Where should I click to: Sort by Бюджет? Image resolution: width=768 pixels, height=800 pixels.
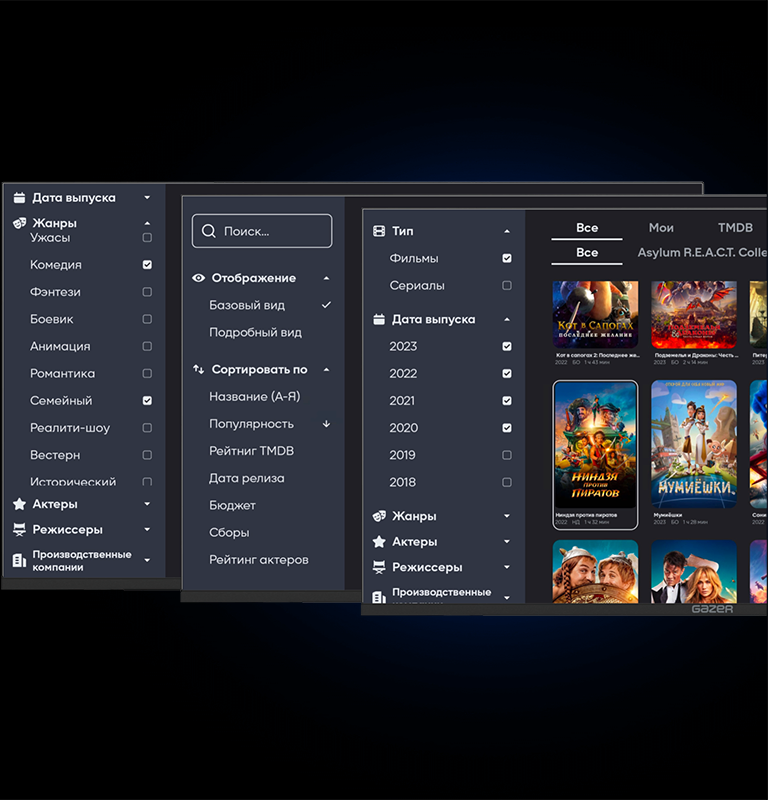(x=232, y=505)
